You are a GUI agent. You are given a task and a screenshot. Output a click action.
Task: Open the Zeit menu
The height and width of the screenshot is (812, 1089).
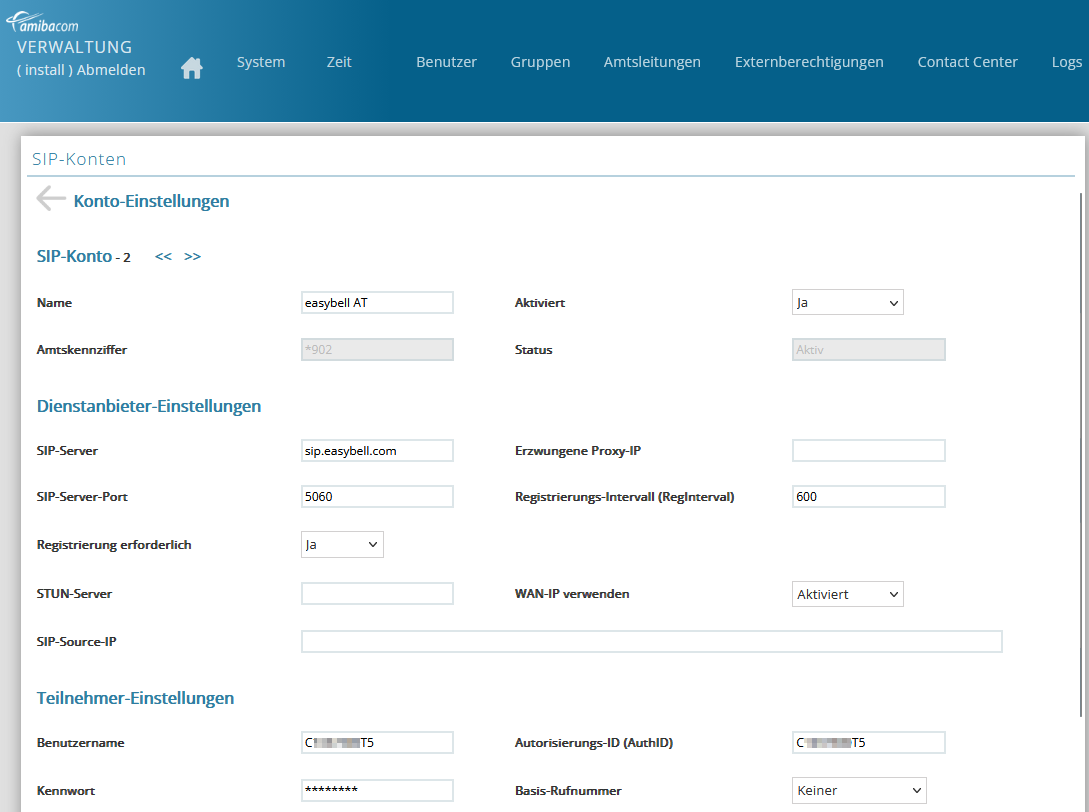click(x=339, y=62)
